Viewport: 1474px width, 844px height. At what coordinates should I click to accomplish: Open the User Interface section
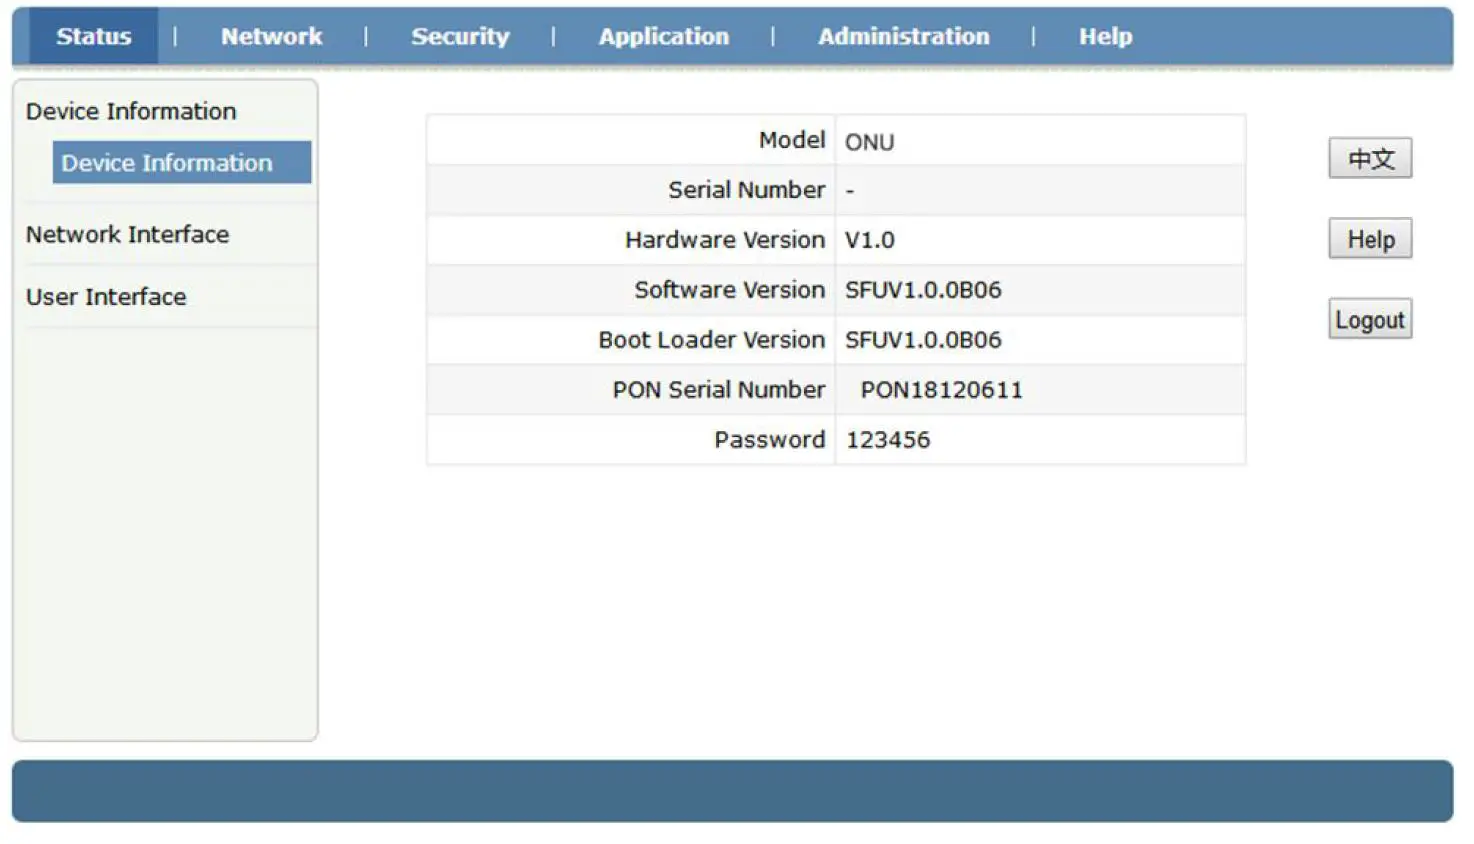105,296
